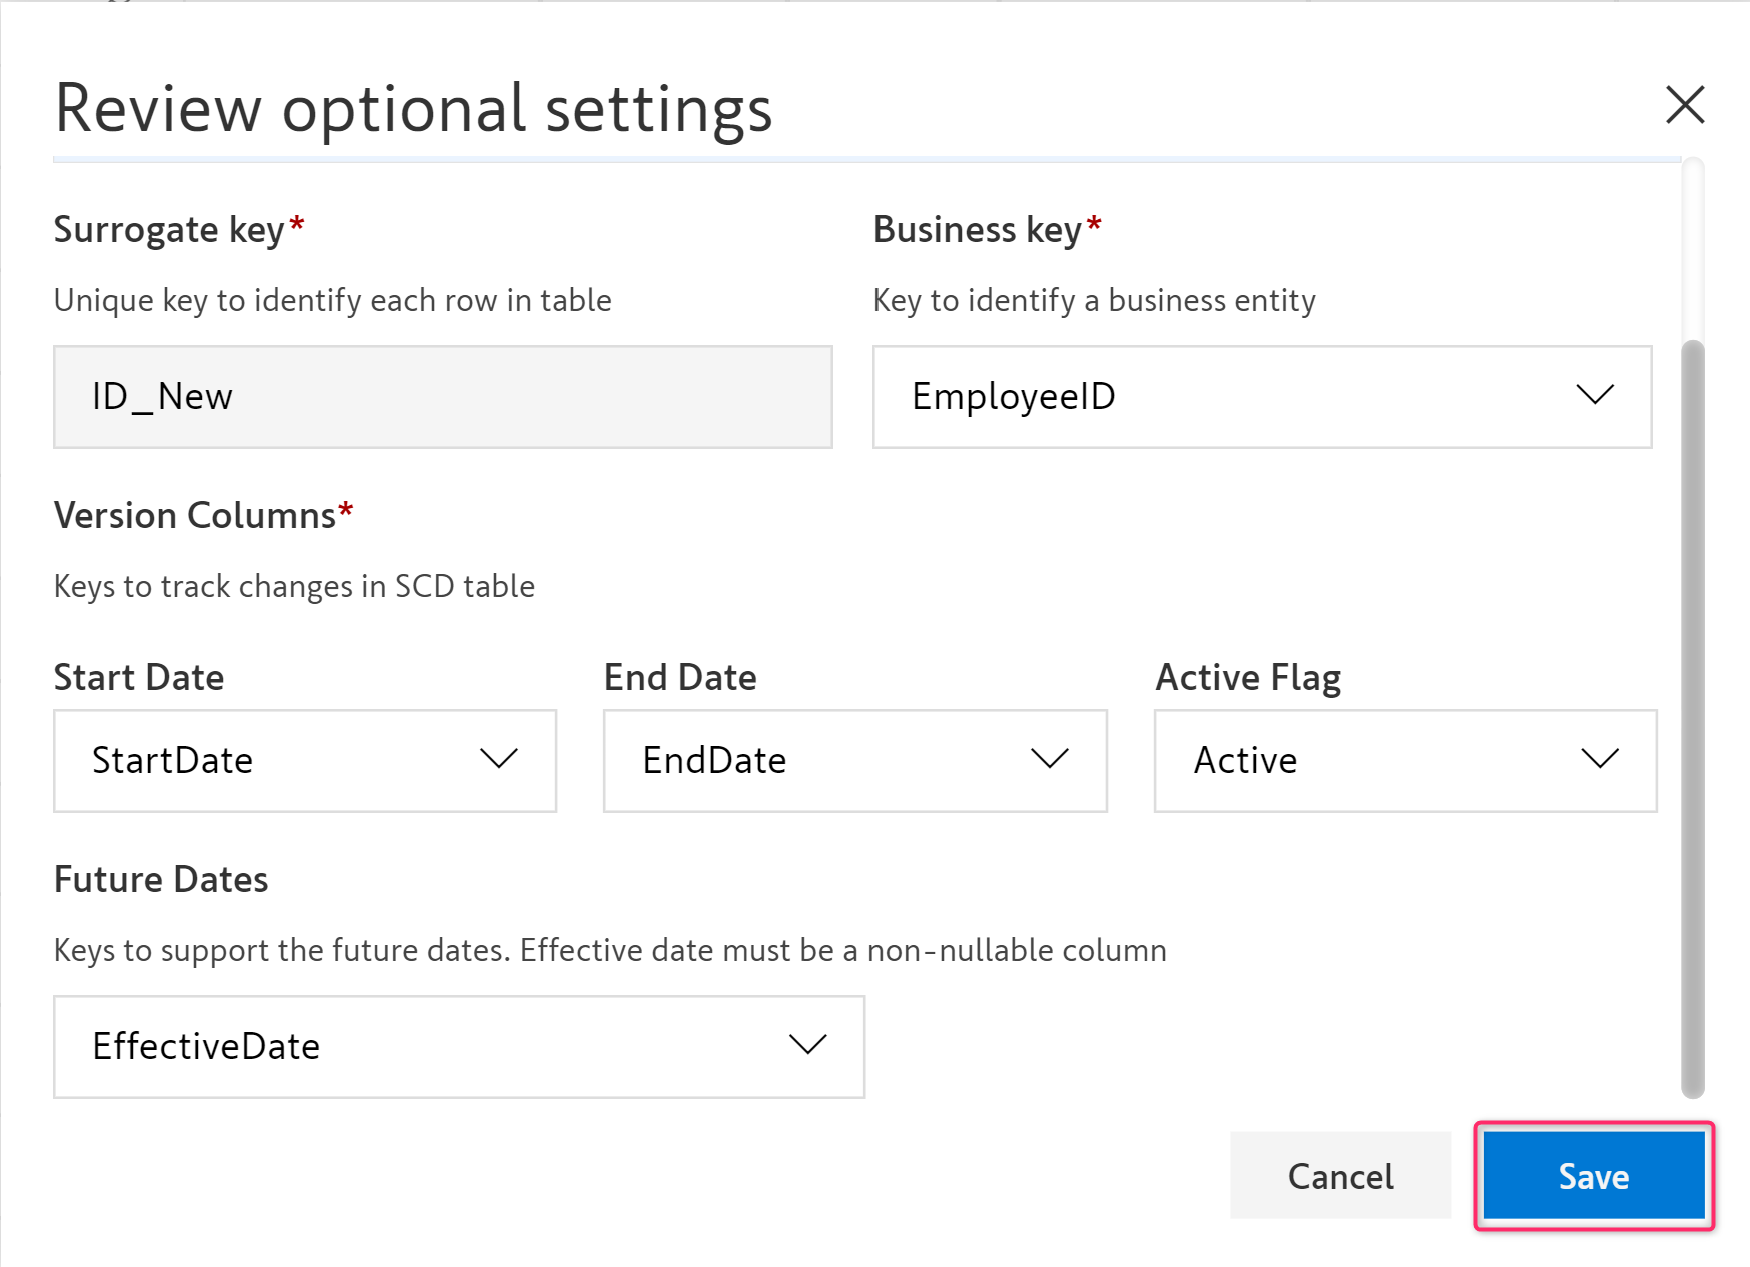Screen dimensions: 1750x1267
Task: Click the chevron arrow in Business key field
Action: [1594, 396]
